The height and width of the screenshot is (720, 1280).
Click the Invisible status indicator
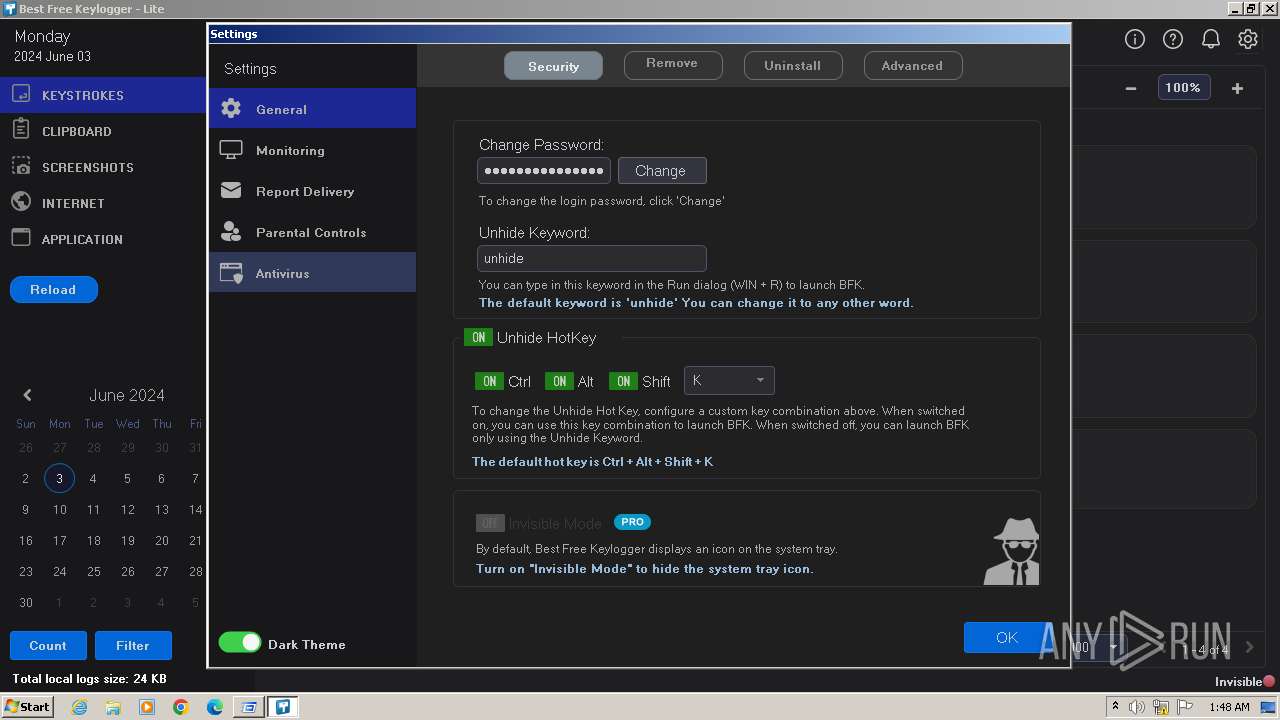pyautogui.click(x=1244, y=681)
